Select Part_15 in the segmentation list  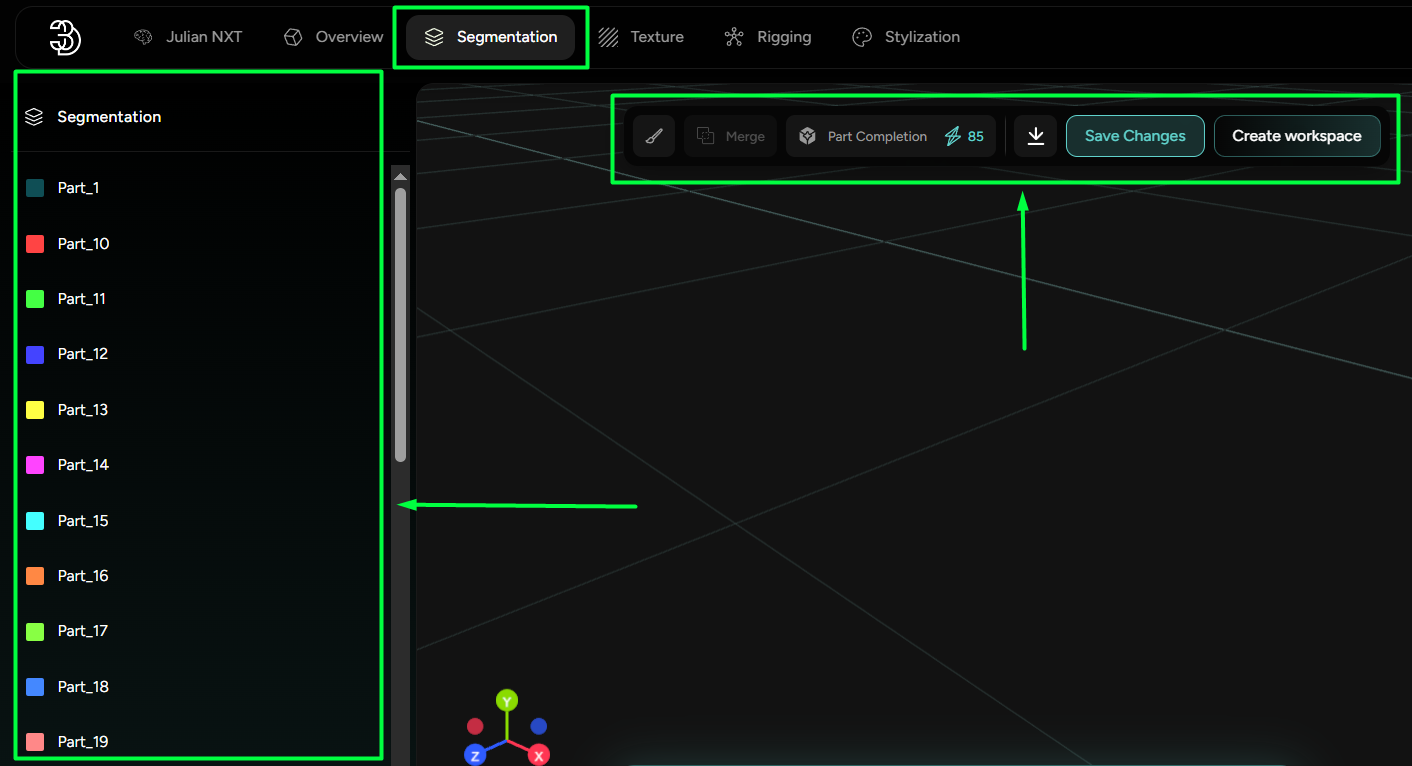point(83,521)
